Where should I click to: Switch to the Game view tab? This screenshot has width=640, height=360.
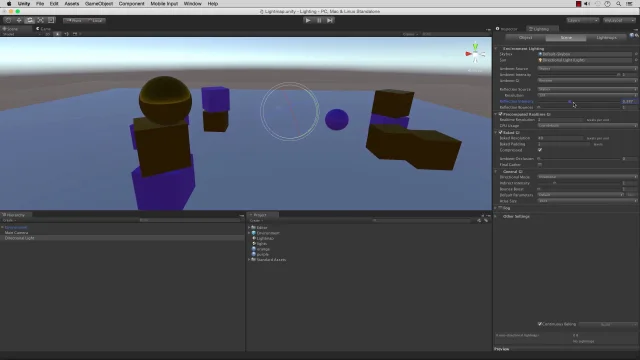[x=44, y=29]
